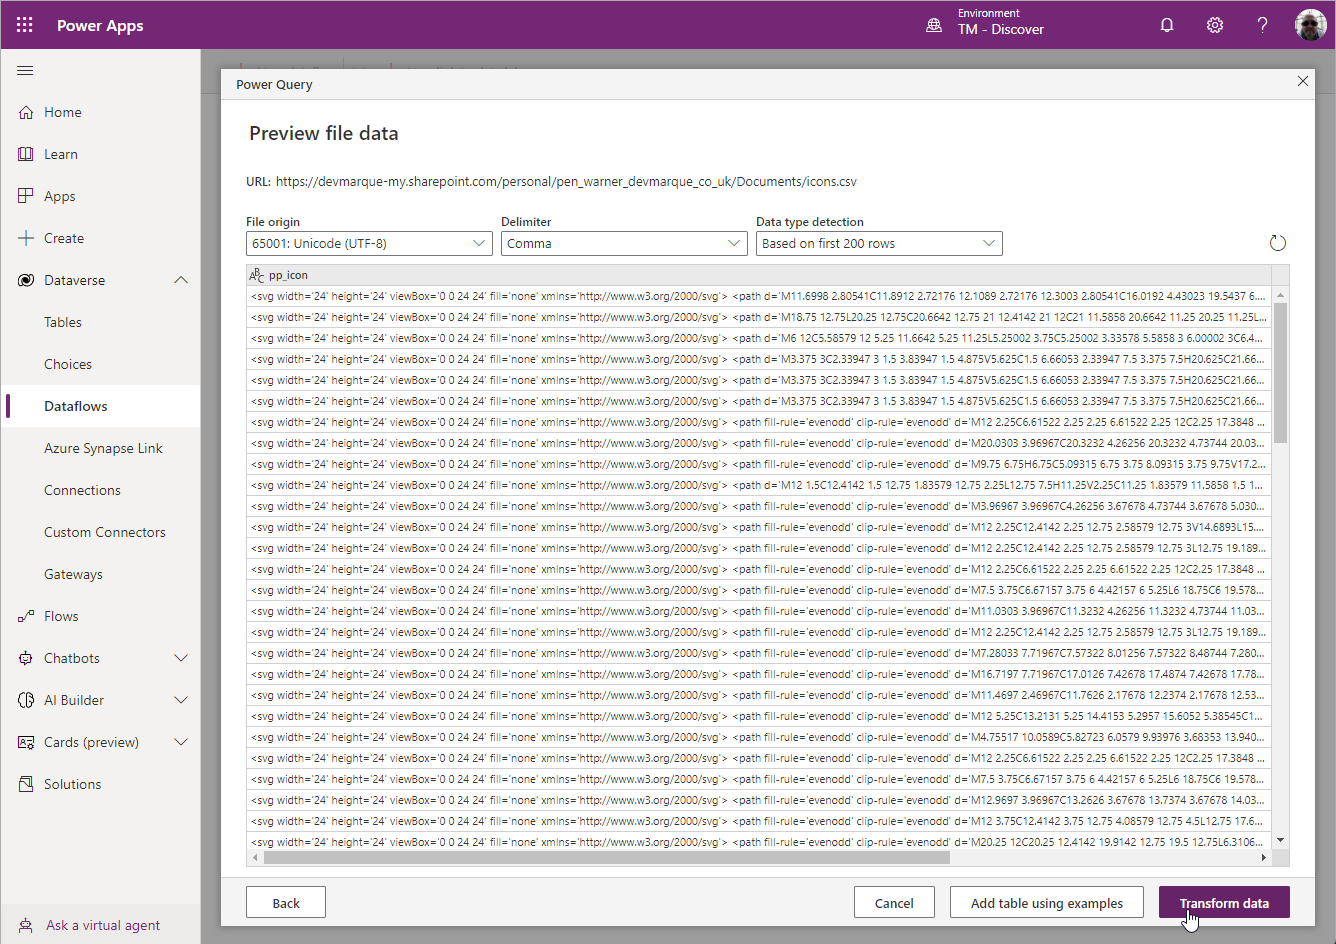Viewport: 1336px width, 944px height.
Task: Click the Create plus icon
Action: pos(26,238)
